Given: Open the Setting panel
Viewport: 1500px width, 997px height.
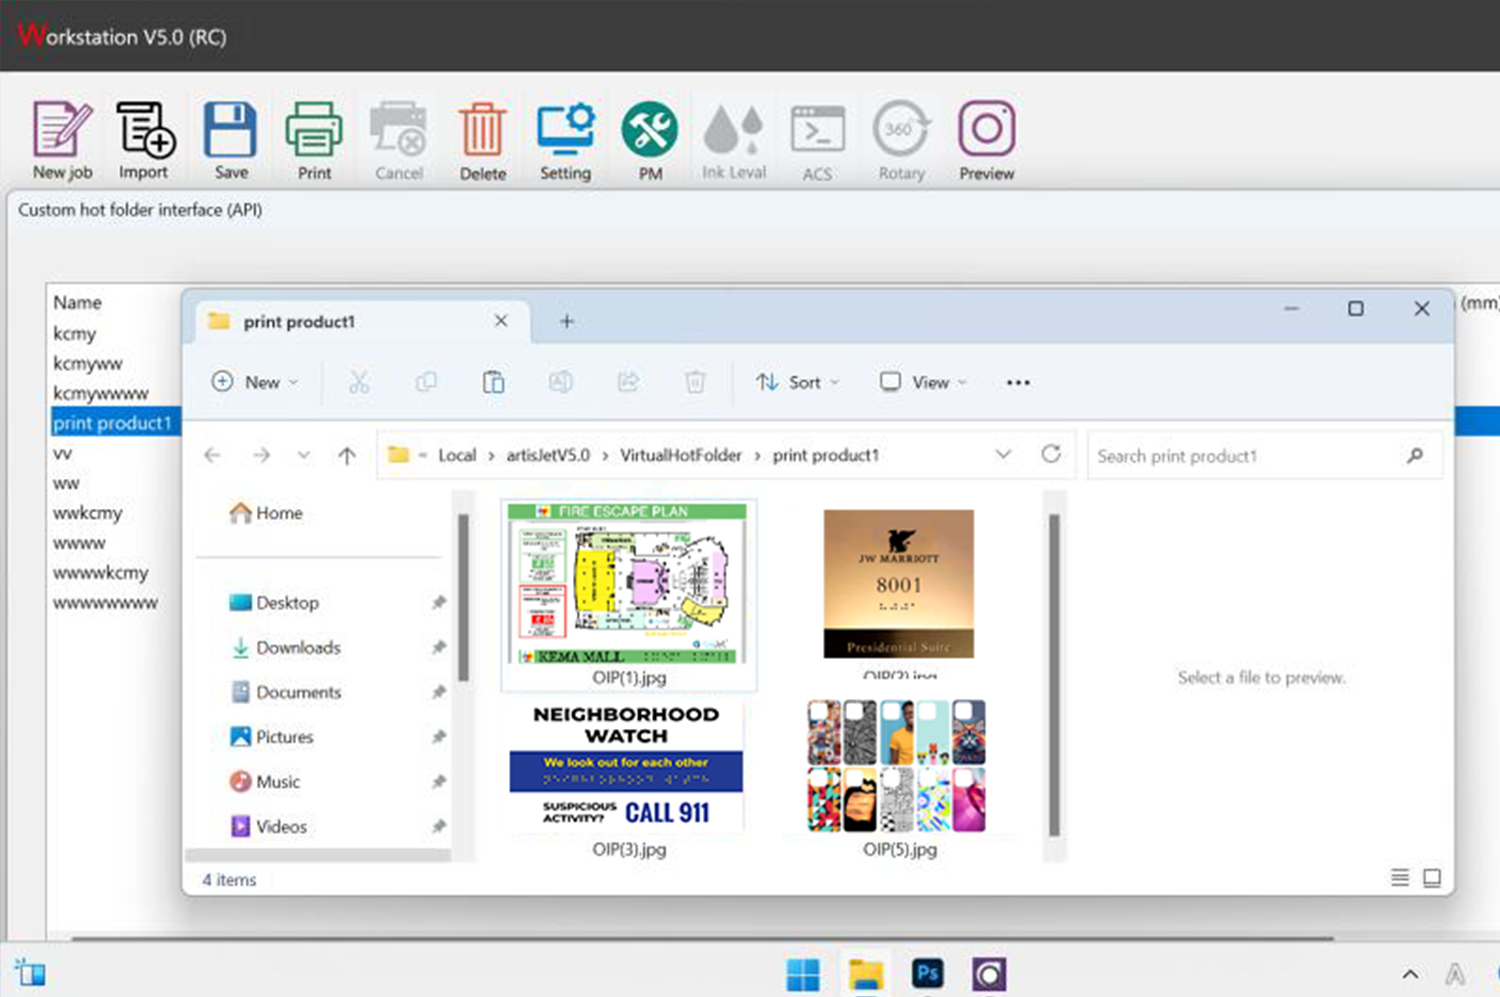Looking at the screenshot, I should point(565,138).
